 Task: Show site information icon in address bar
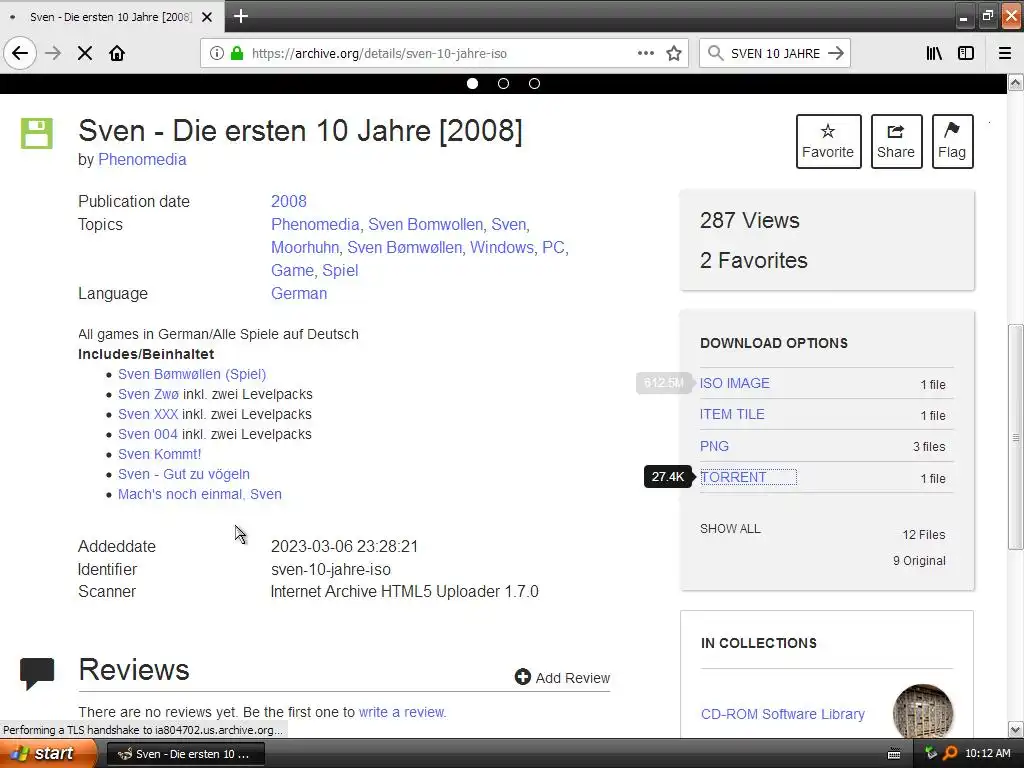[217, 53]
